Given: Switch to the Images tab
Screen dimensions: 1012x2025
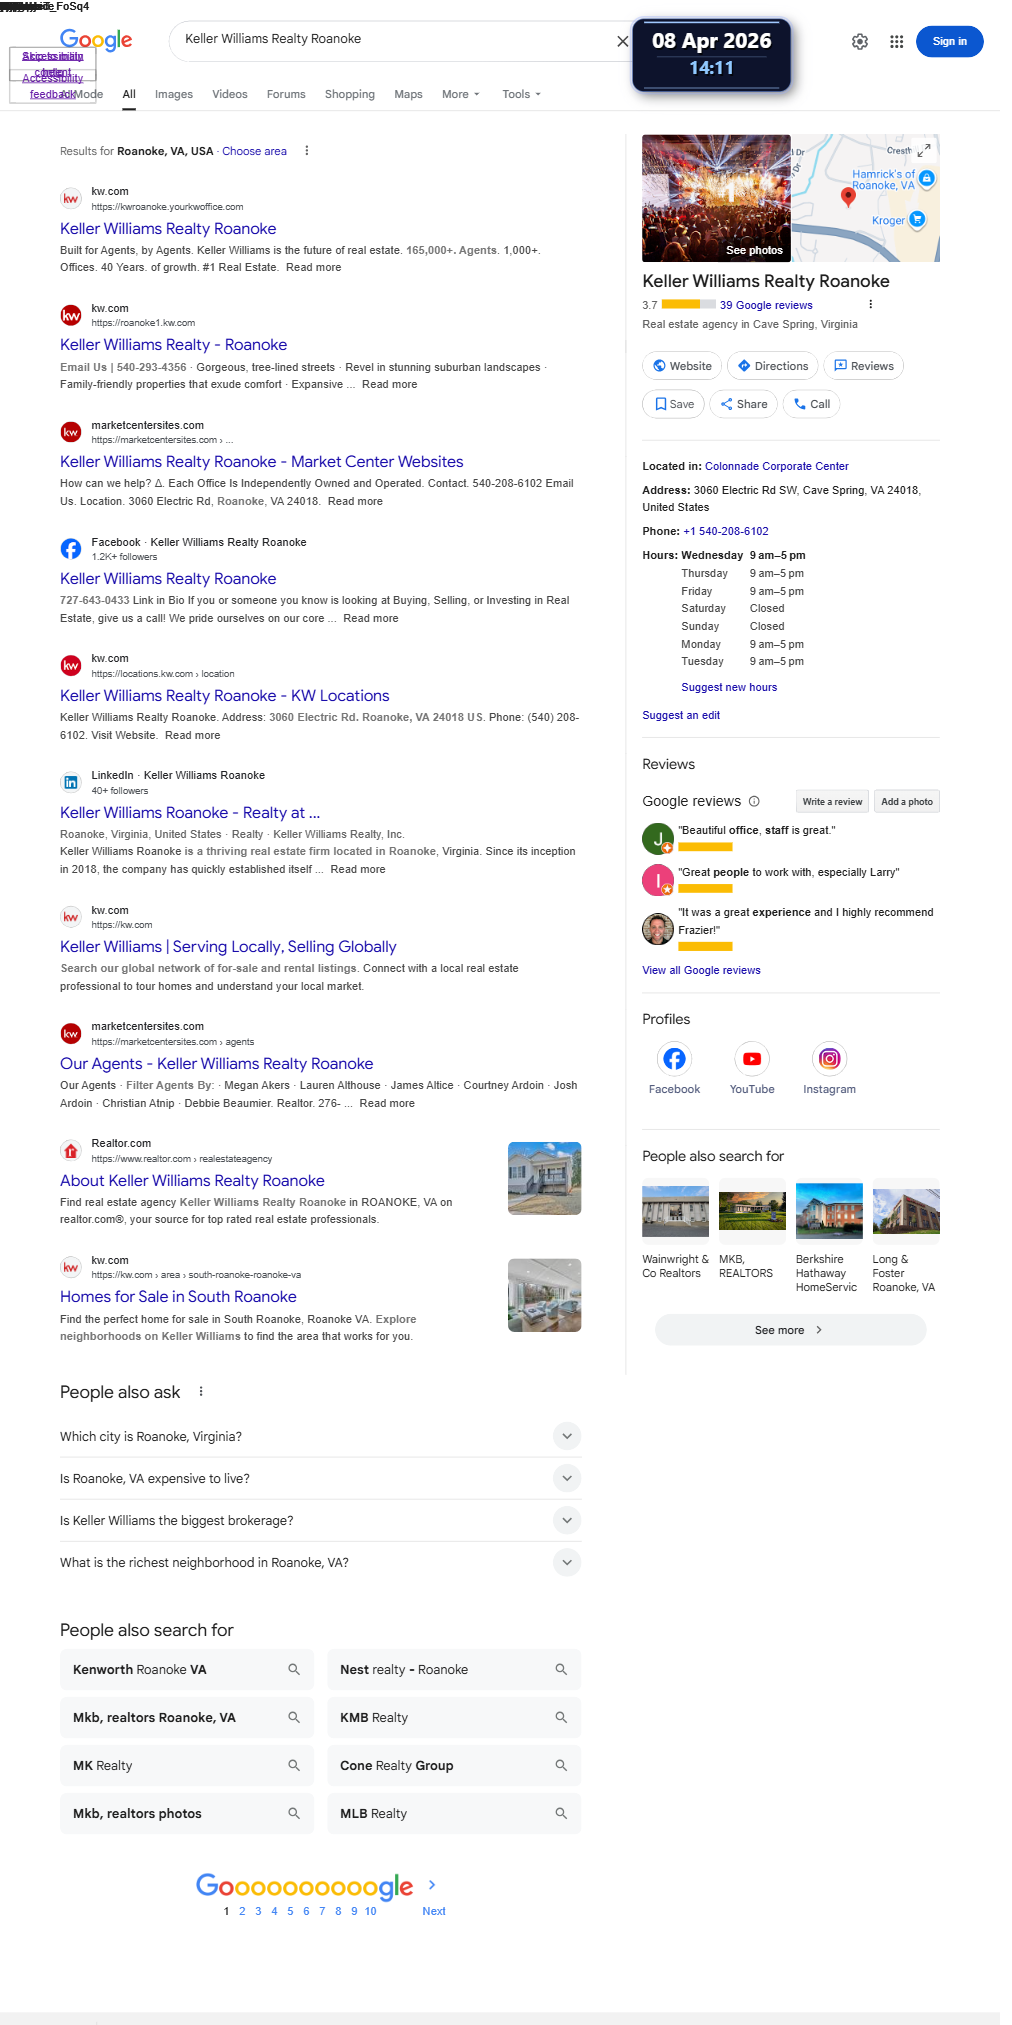Looking at the screenshot, I should (x=173, y=94).
